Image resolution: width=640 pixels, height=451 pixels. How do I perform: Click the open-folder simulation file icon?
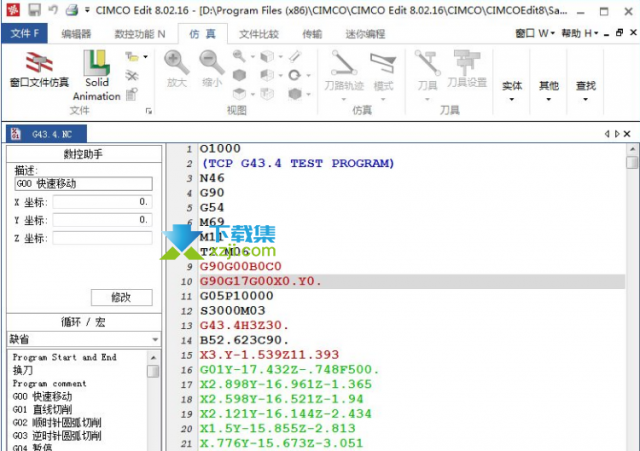click(x=132, y=56)
